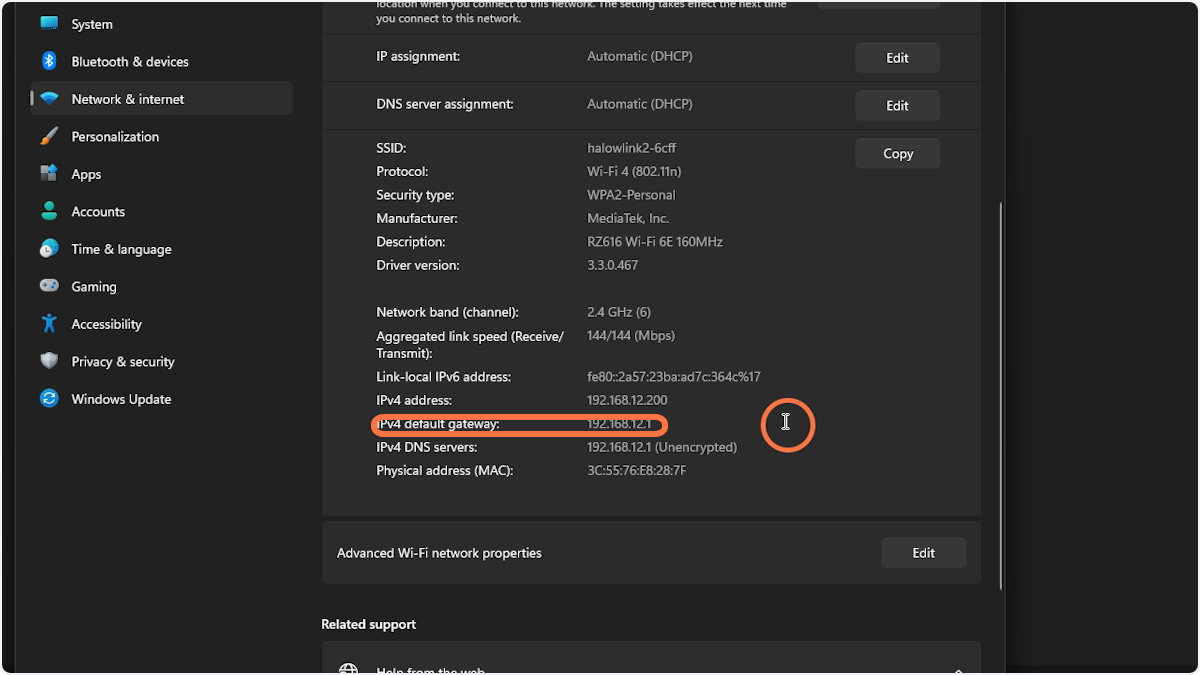The height and width of the screenshot is (675, 1200).
Task: Edit the DNS server assignment
Action: 896,105
